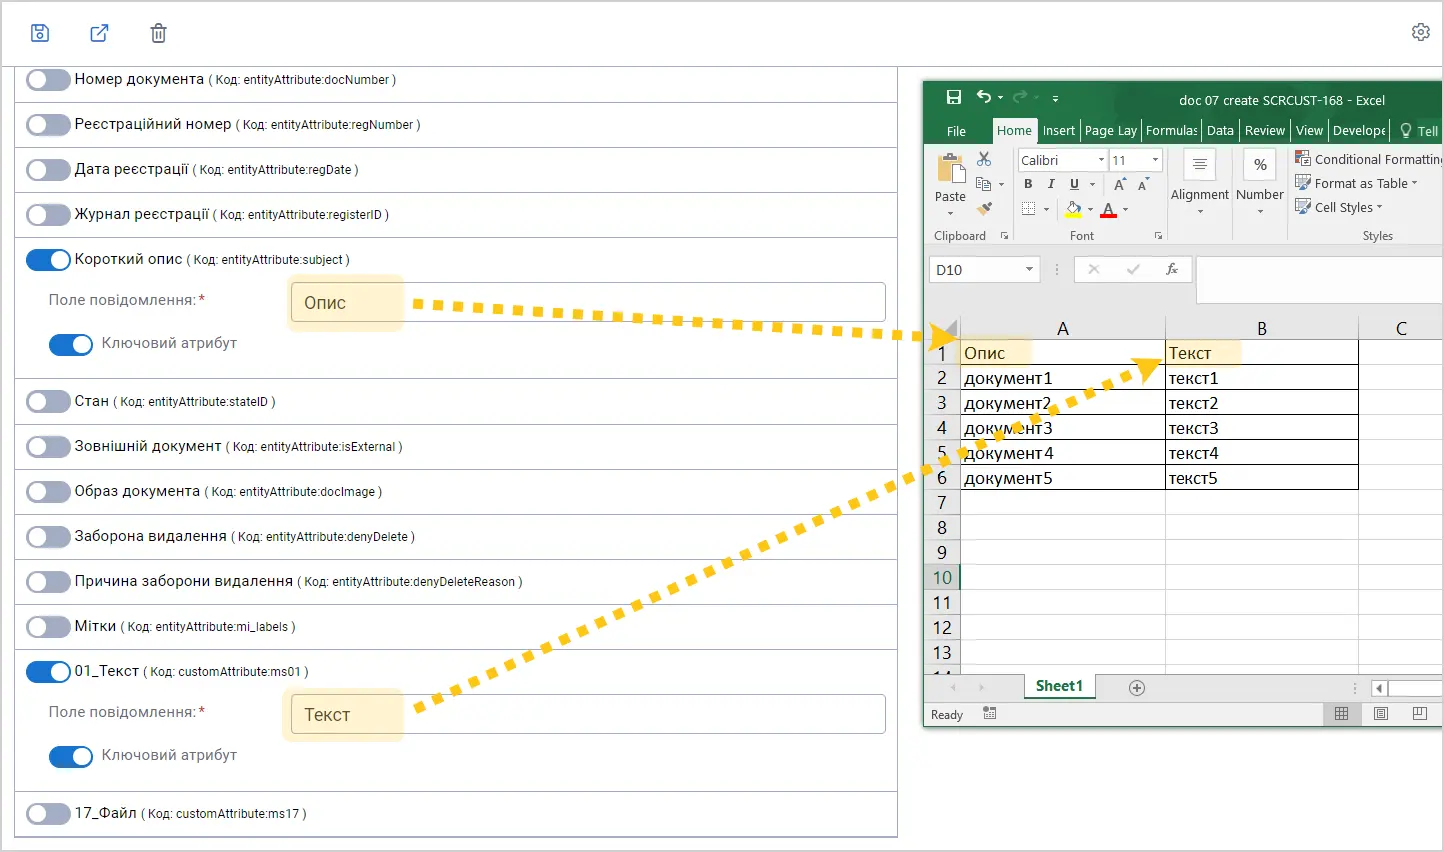Toggle Ключовий атрибут under Короткий опис
Viewport: 1444px width, 852px height.
(71, 344)
